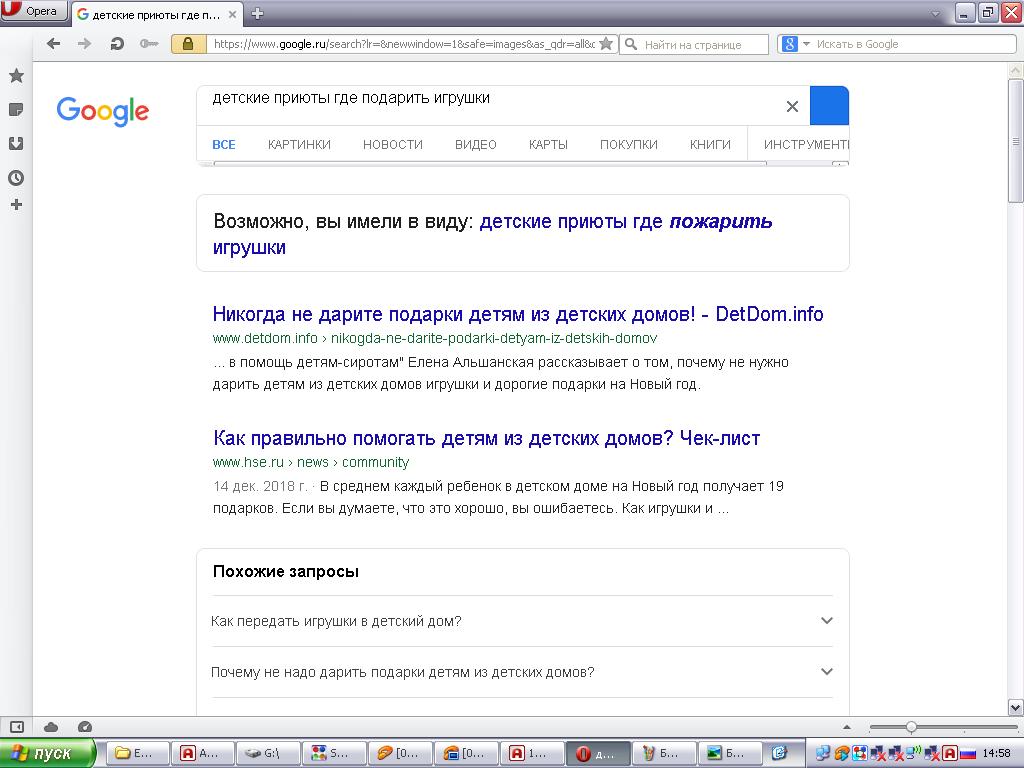Click the scrollbar down arrow

(x=1016, y=707)
